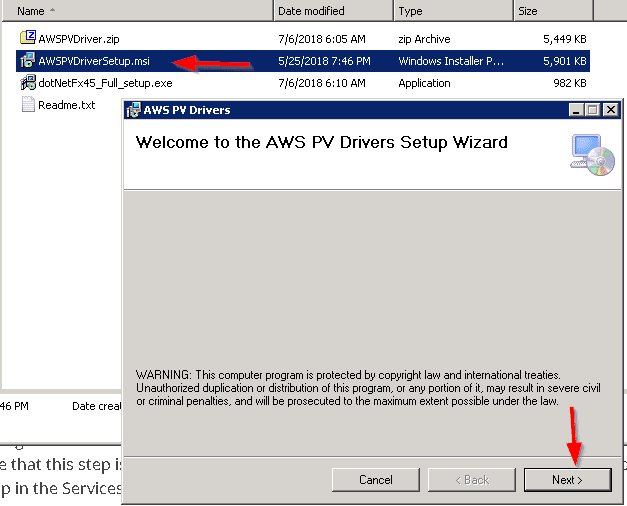Click the AWSPVDriverSetup.msi installer icon
The height and width of the screenshot is (506, 627).
tap(28, 60)
